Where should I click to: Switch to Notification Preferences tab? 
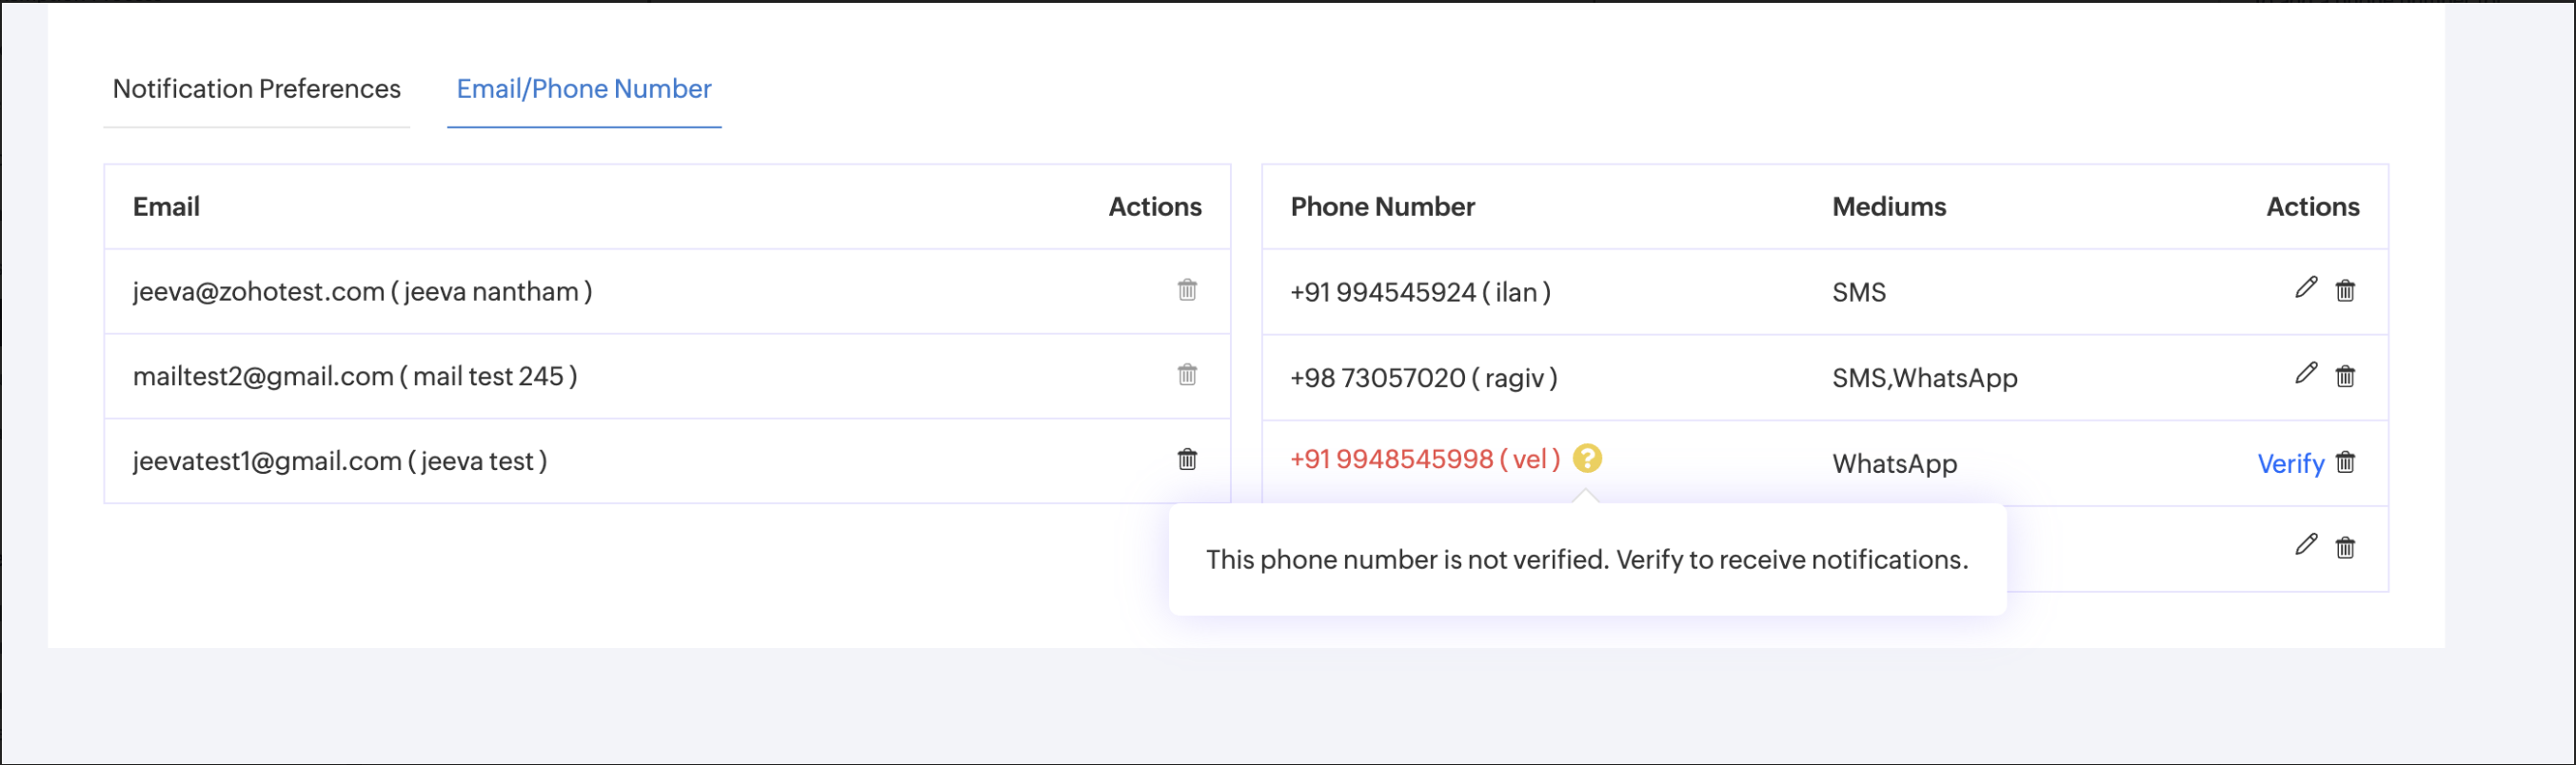coord(256,89)
